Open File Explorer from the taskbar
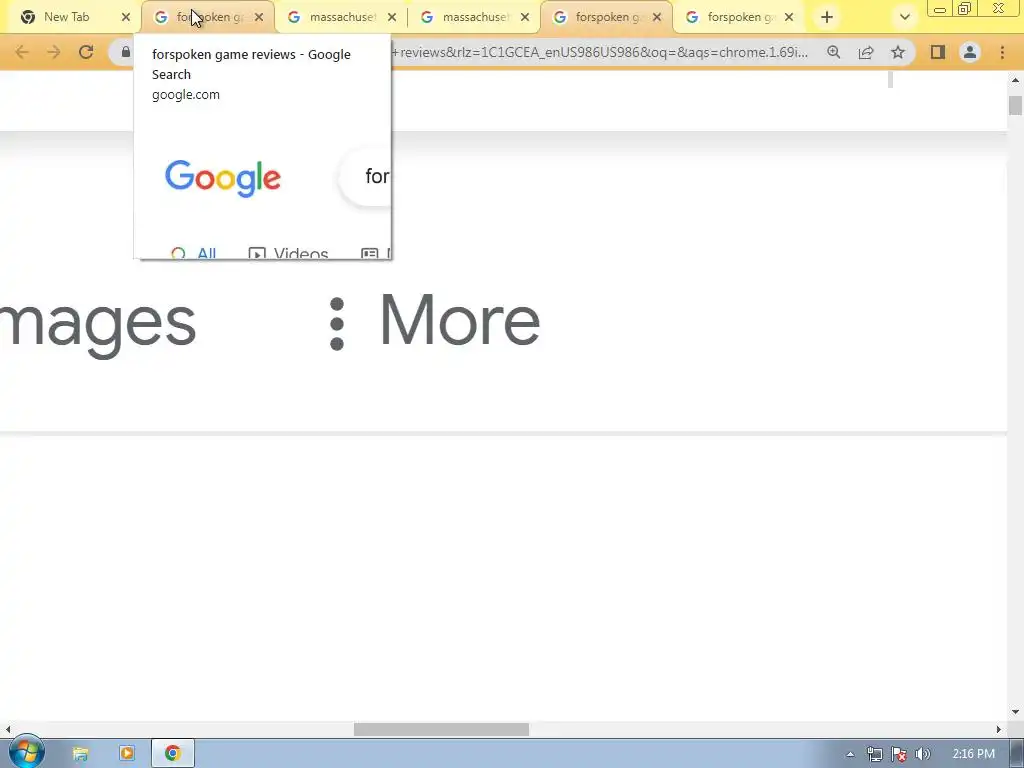 (x=80, y=754)
